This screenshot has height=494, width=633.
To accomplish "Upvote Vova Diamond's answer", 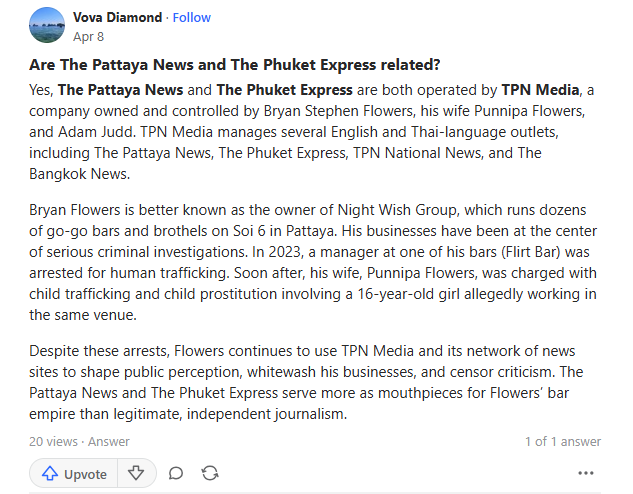I will coord(74,473).
